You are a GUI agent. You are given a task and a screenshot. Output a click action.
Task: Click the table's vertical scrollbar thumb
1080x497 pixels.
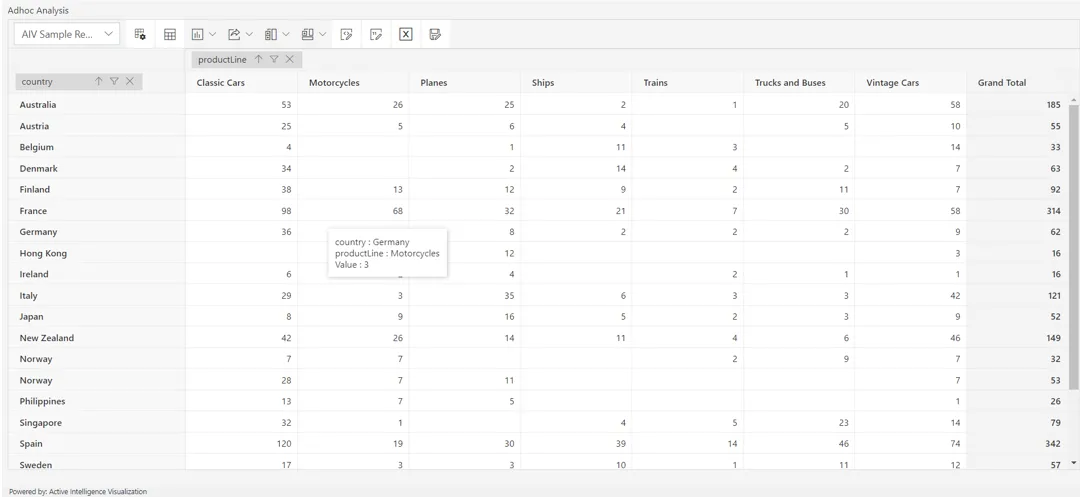[x=1073, y=248]
